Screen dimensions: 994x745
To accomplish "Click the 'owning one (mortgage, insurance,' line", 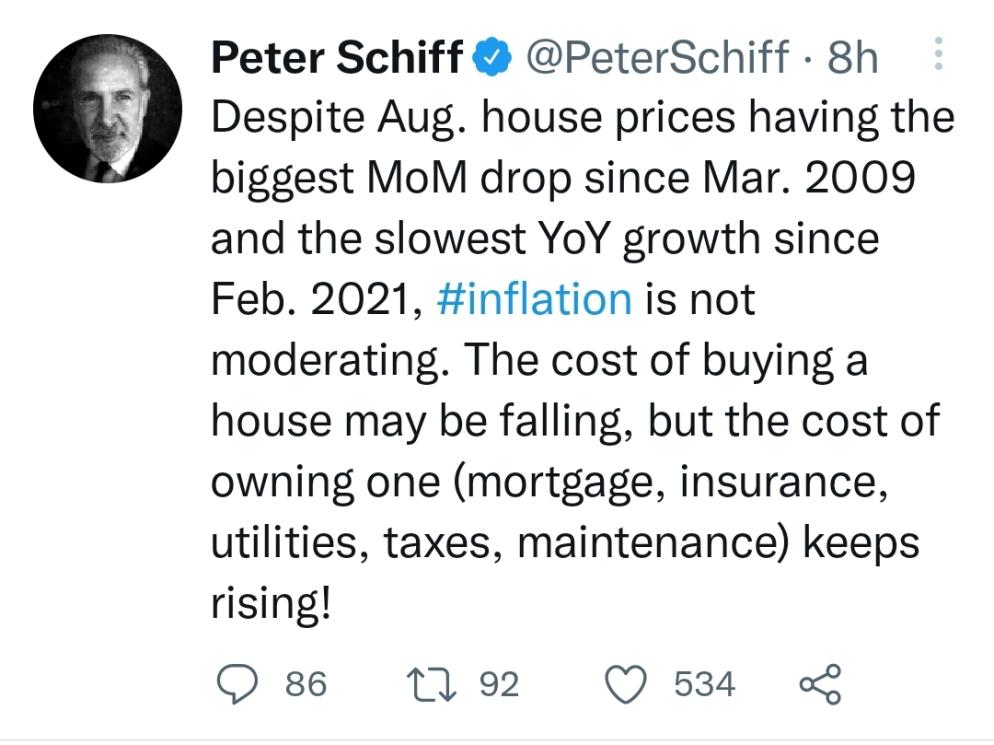I will coord(550,482).
